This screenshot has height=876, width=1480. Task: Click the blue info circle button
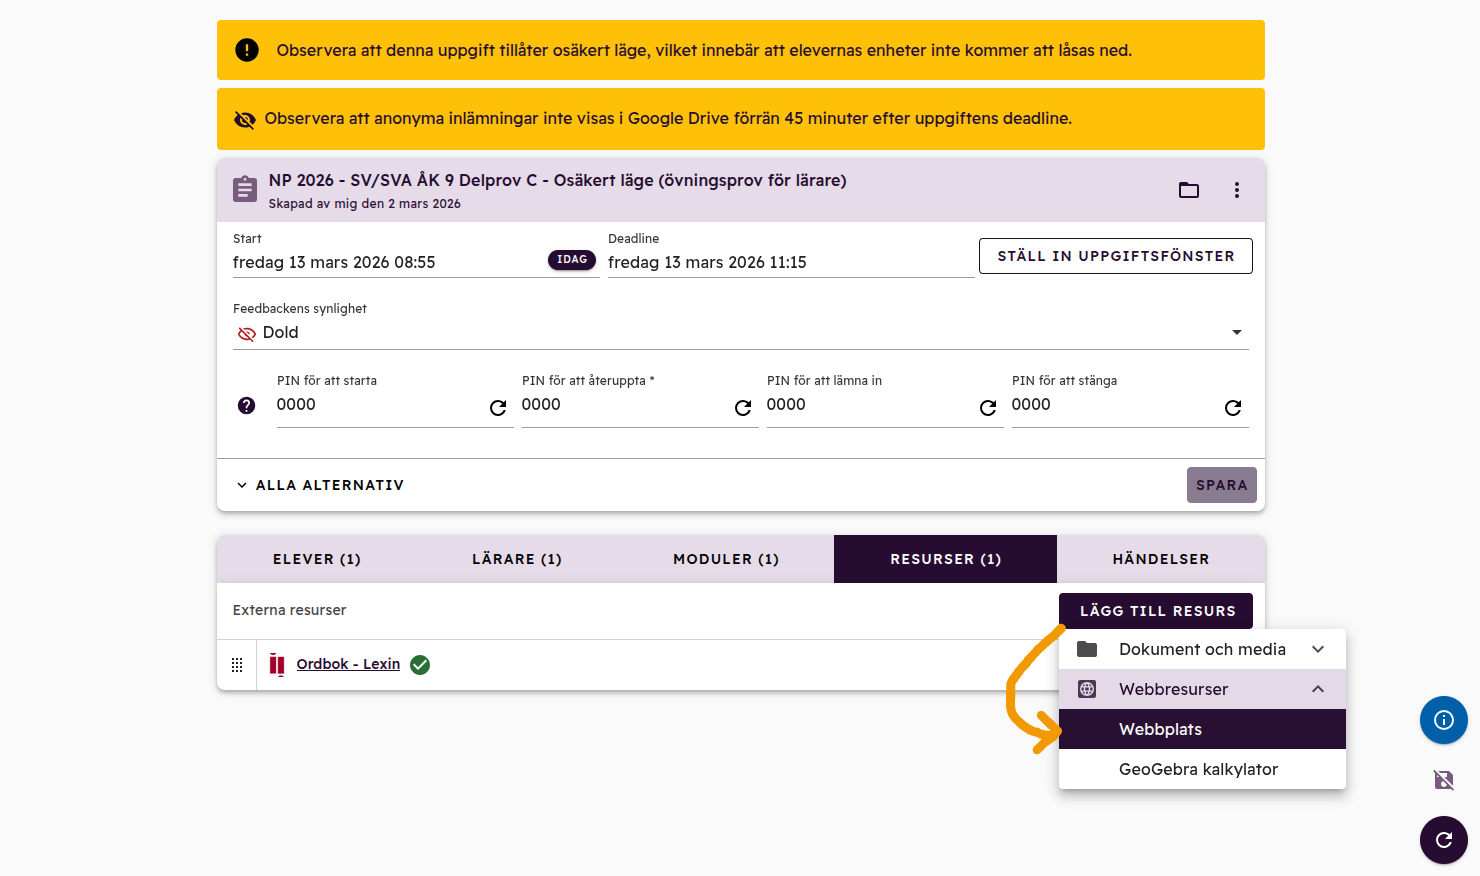(1443, 720)
